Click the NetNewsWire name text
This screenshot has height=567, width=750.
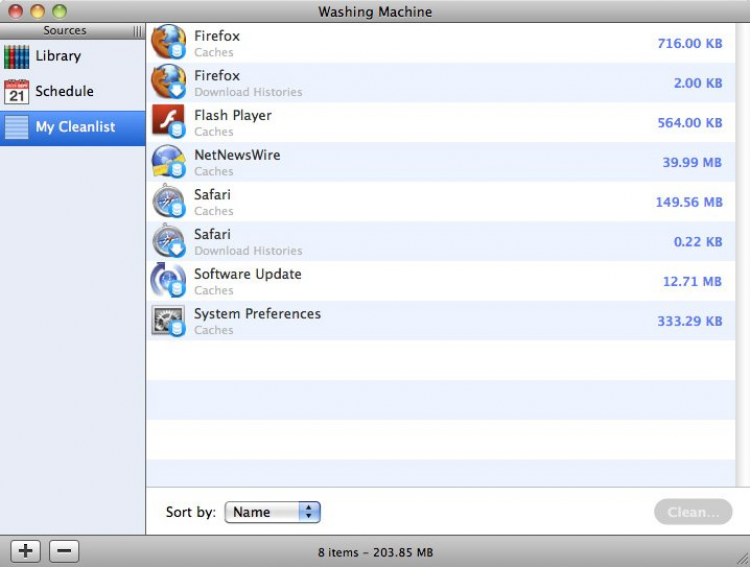point(237,155)
